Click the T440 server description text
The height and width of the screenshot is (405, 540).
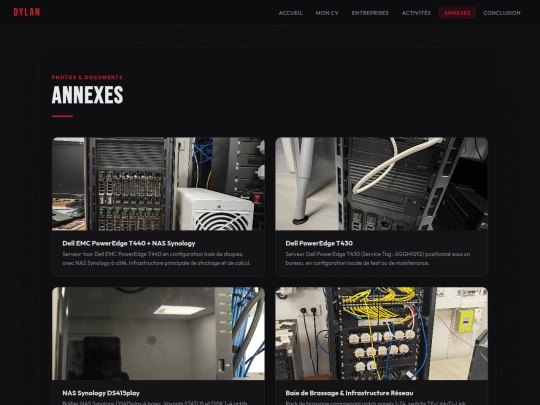pyautogui.click(x=156, y=259)
